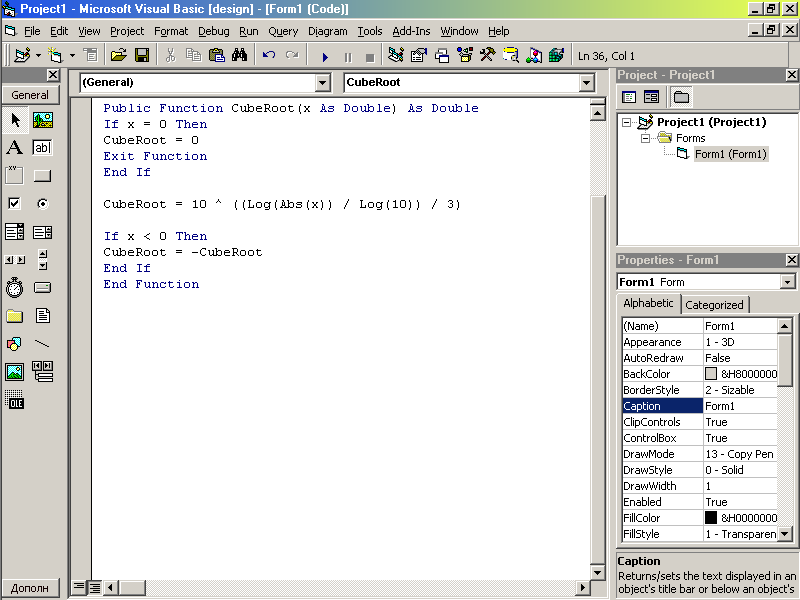Open Properties Window from toolbar
The height and width of the screenshot is (600, 800).
418,55
